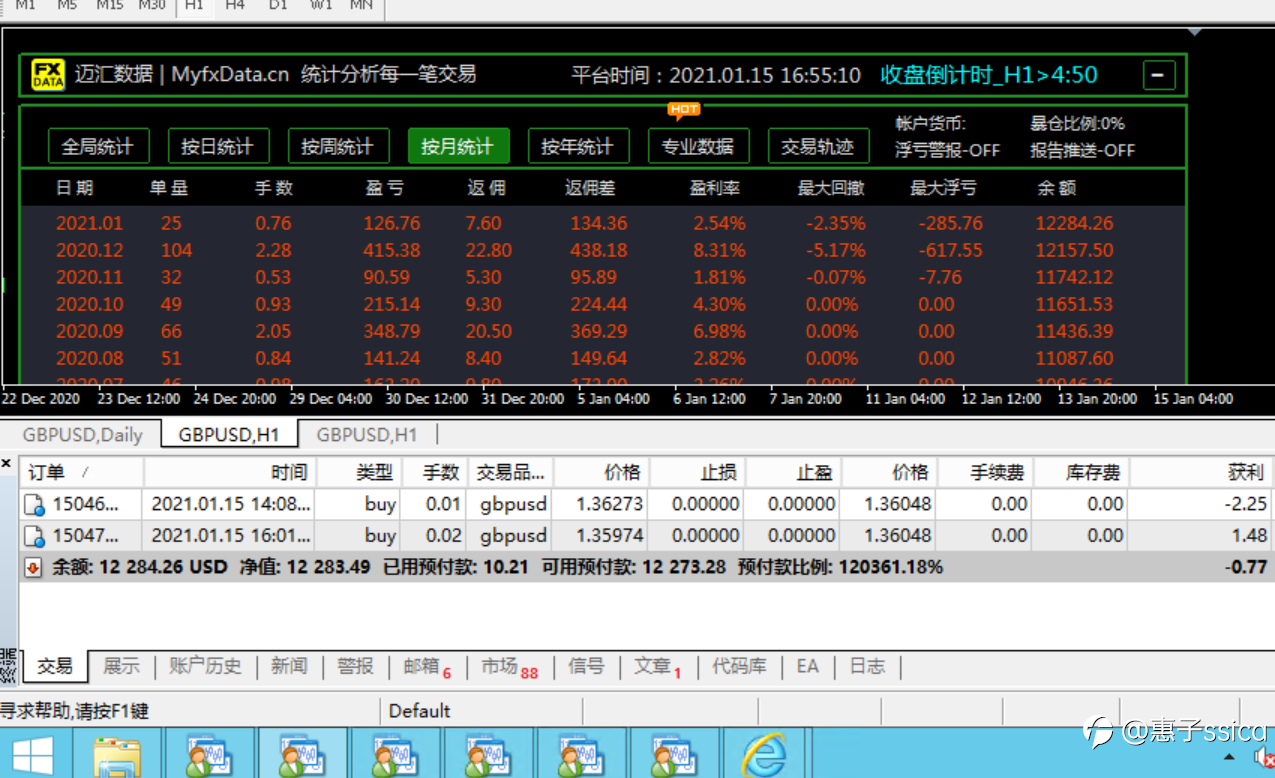1275x778 pixels.
Task: Switch to the 展示 terminal tab
Action: point(121,666)
